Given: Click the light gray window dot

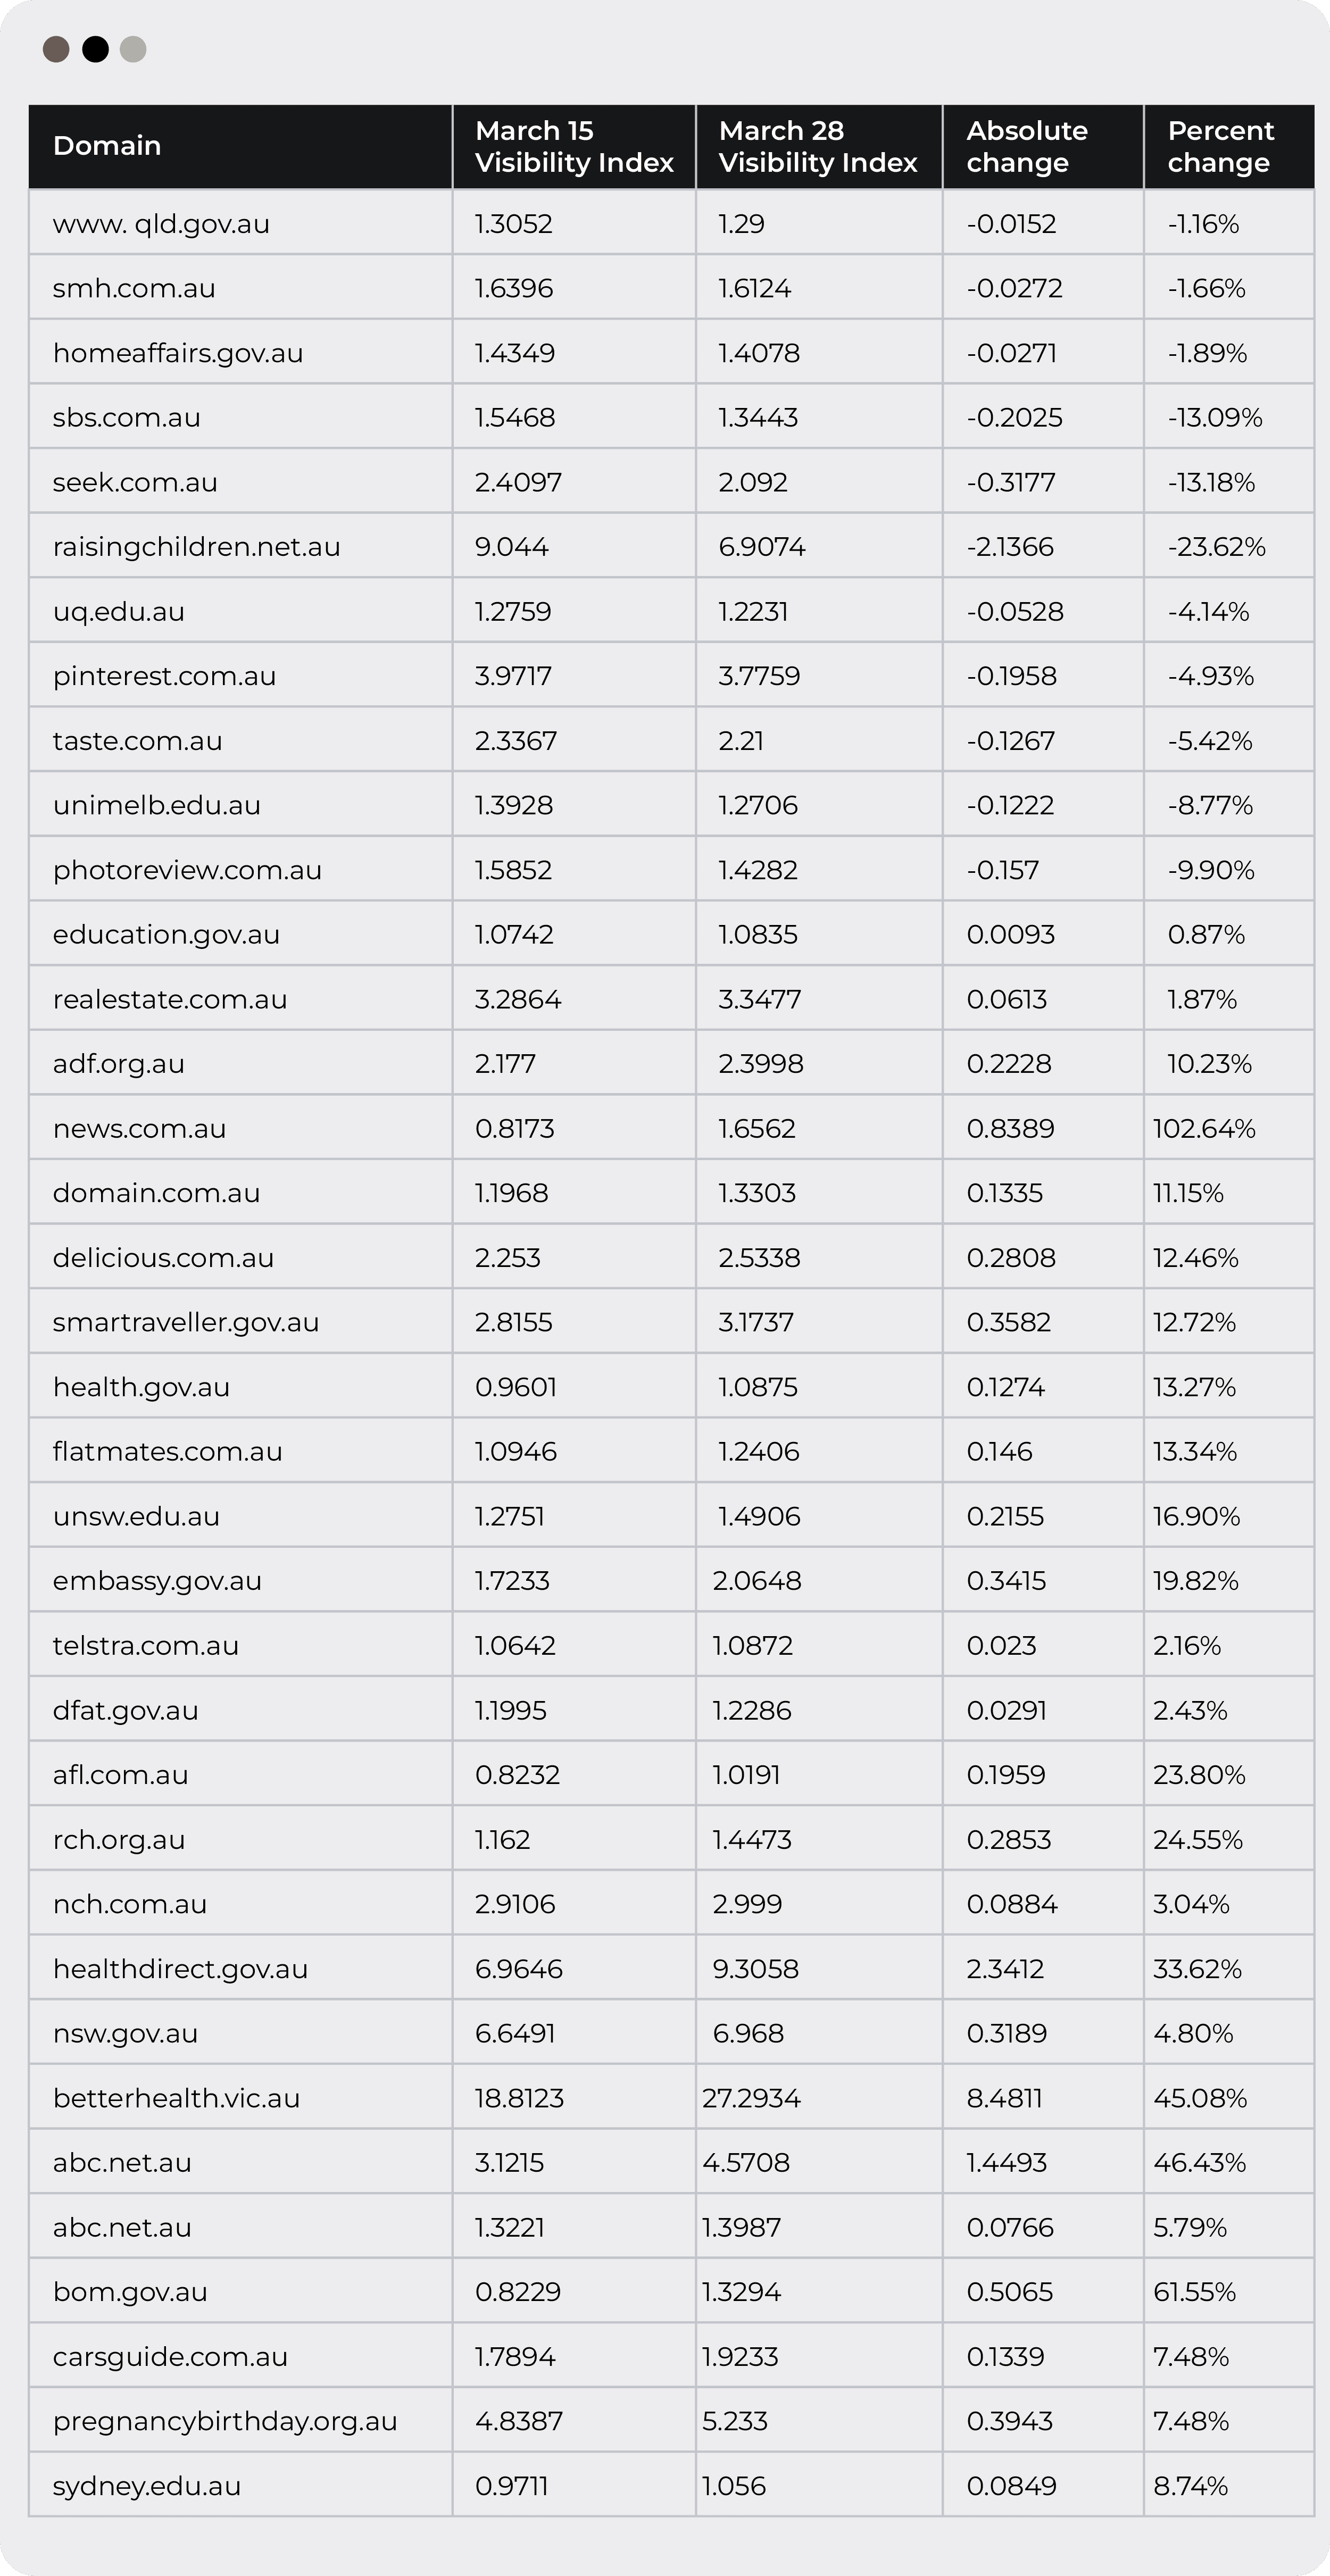Looking at the screenshot, I should pyautogui.click(x=133, y=49).
